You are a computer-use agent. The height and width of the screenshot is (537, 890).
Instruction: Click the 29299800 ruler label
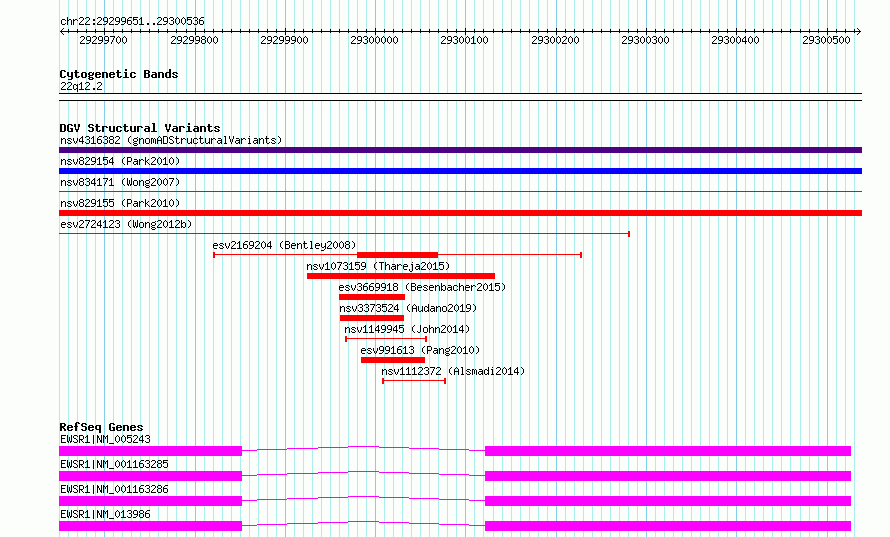click(x=194, y=40)
